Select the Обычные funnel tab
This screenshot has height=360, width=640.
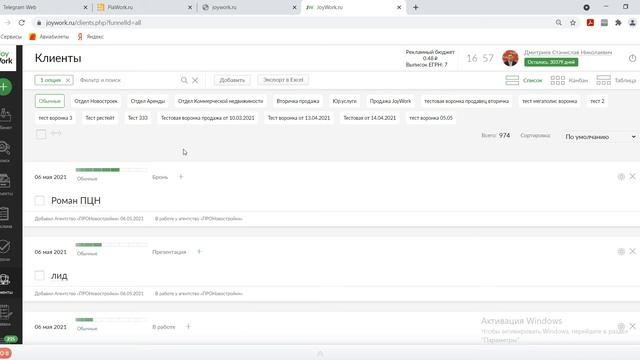[x=50, y=101]
